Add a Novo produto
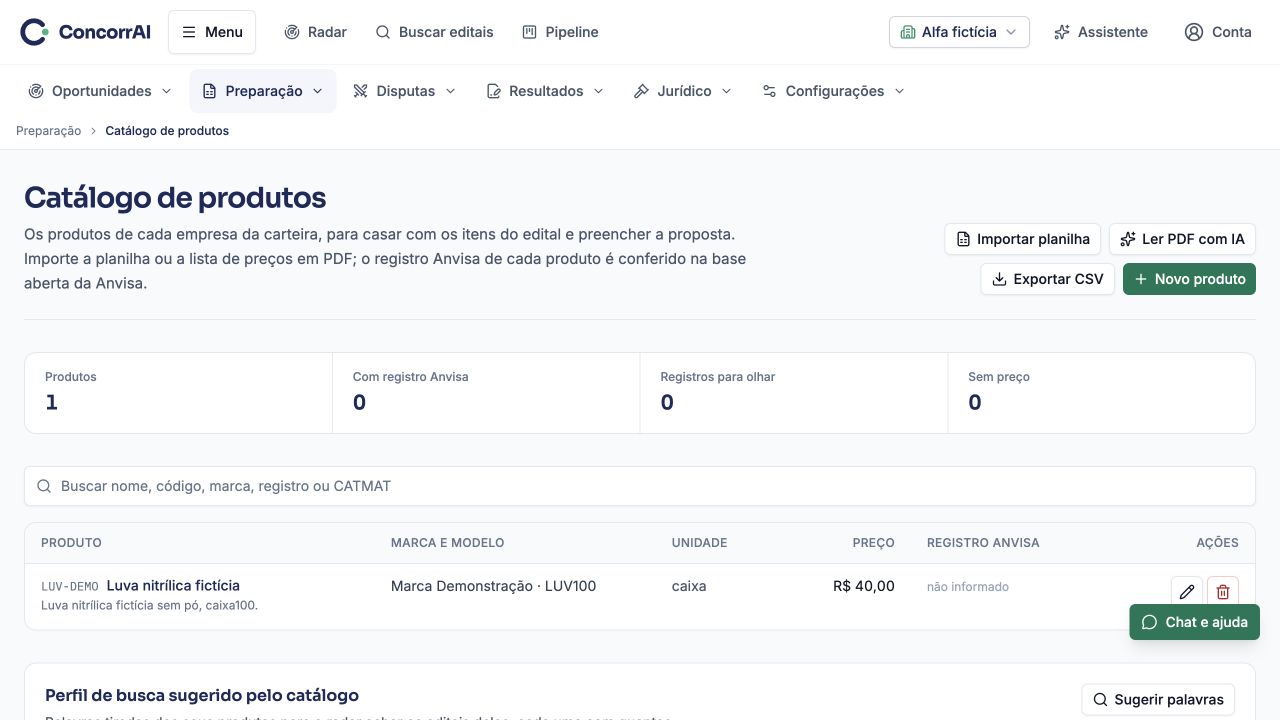 point(1189,279)
